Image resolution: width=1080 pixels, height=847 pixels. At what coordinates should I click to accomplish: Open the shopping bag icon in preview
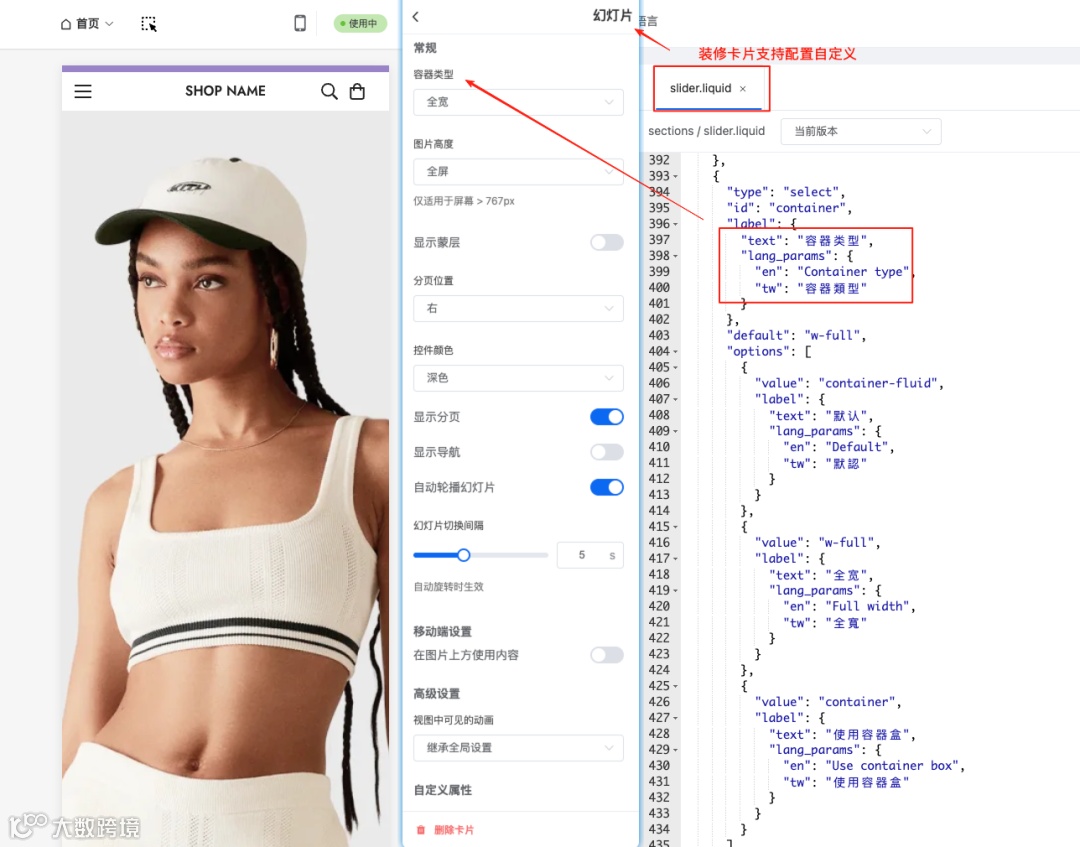[357, 91]
